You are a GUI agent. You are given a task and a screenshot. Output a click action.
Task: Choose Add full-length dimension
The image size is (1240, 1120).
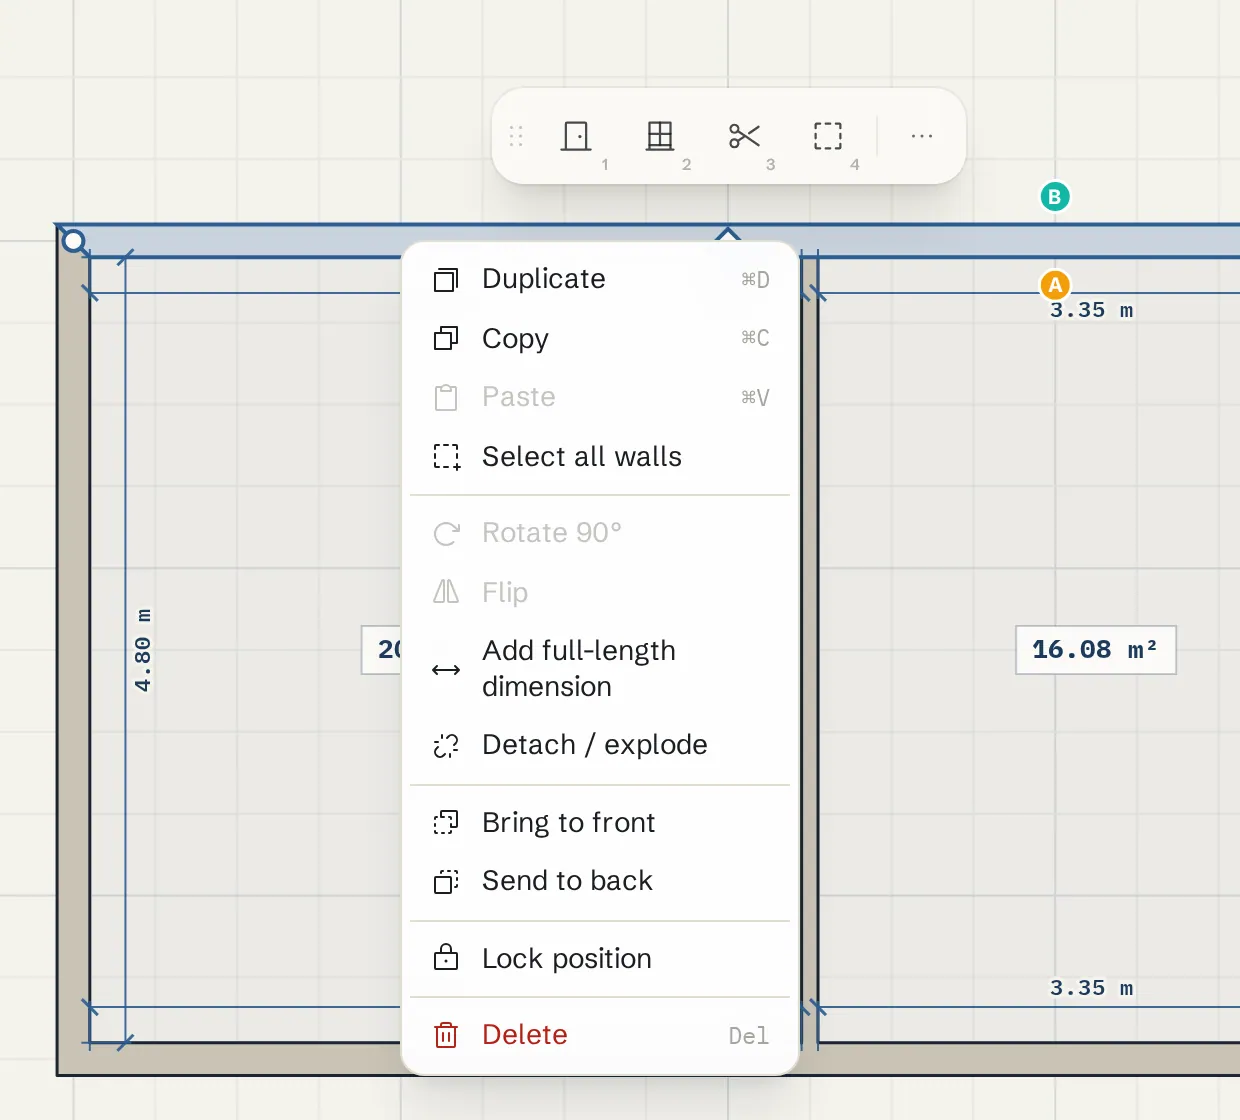click(600, 669)
